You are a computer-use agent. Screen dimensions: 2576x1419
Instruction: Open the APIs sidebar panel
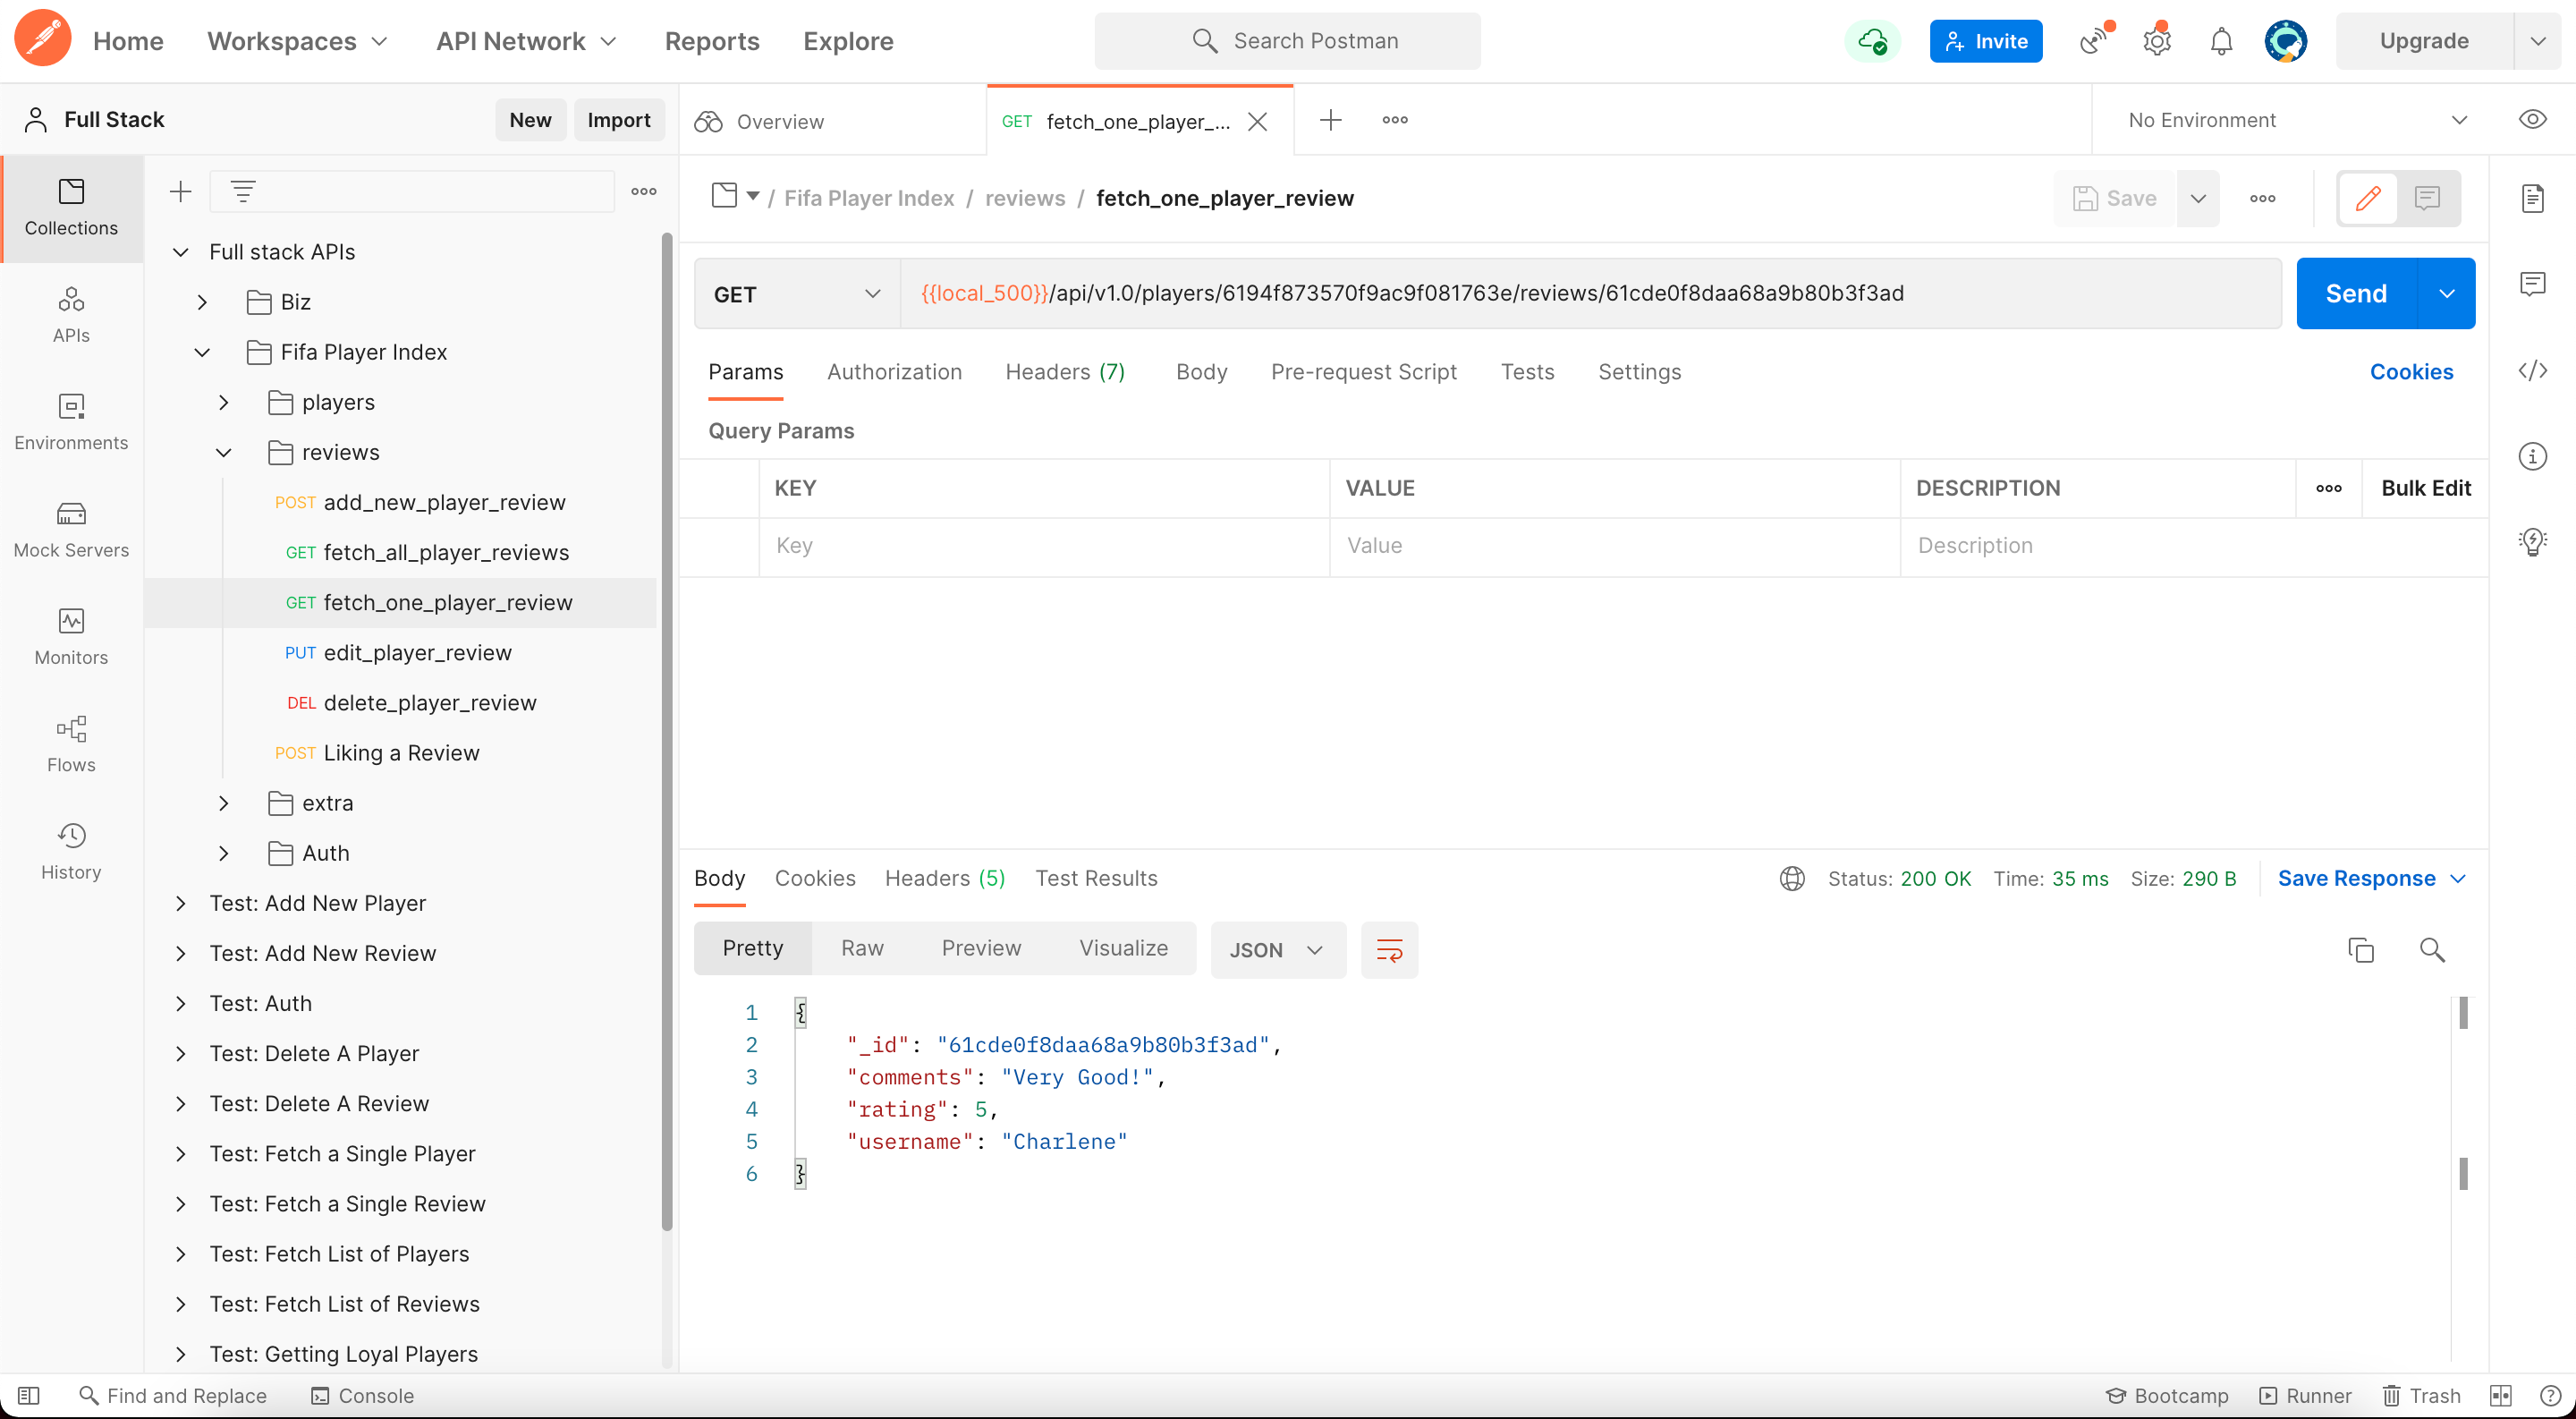pyautogui.click(x=71, y=315)
